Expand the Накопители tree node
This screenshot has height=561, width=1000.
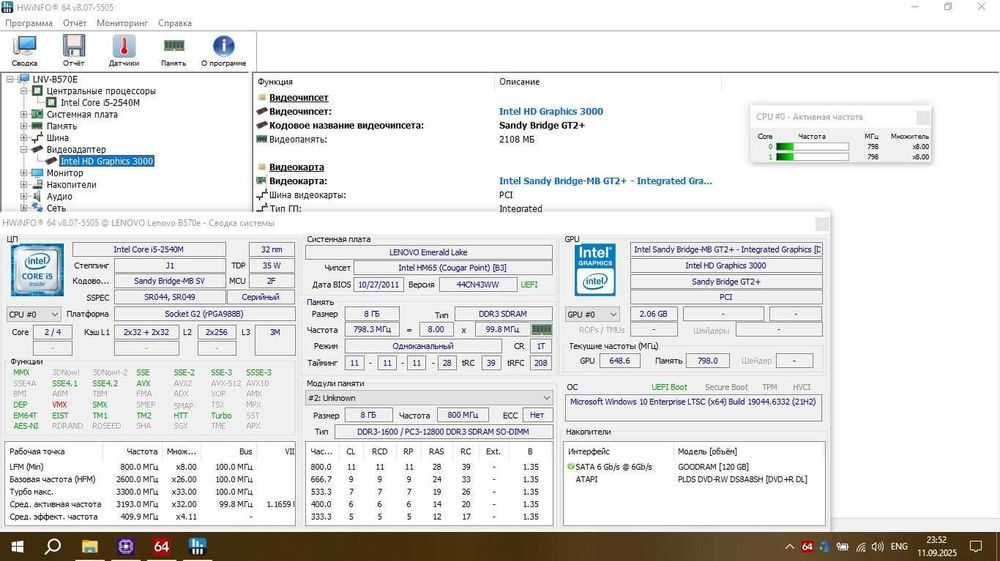24,185
